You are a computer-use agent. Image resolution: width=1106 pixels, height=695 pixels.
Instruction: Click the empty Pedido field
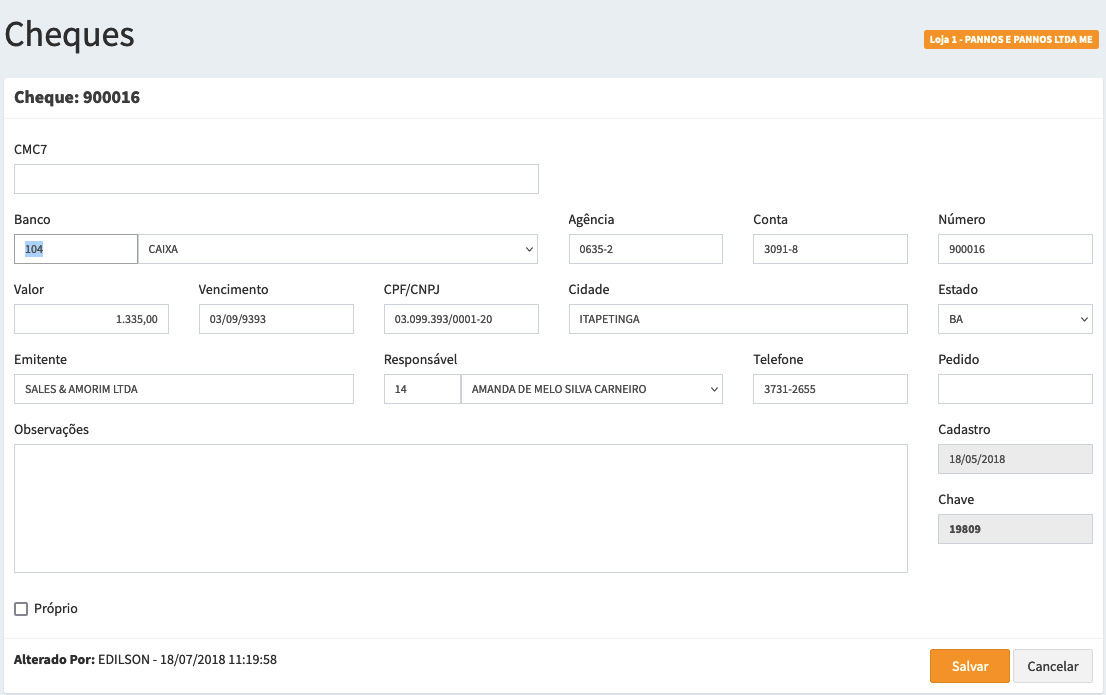[1015, 389]
